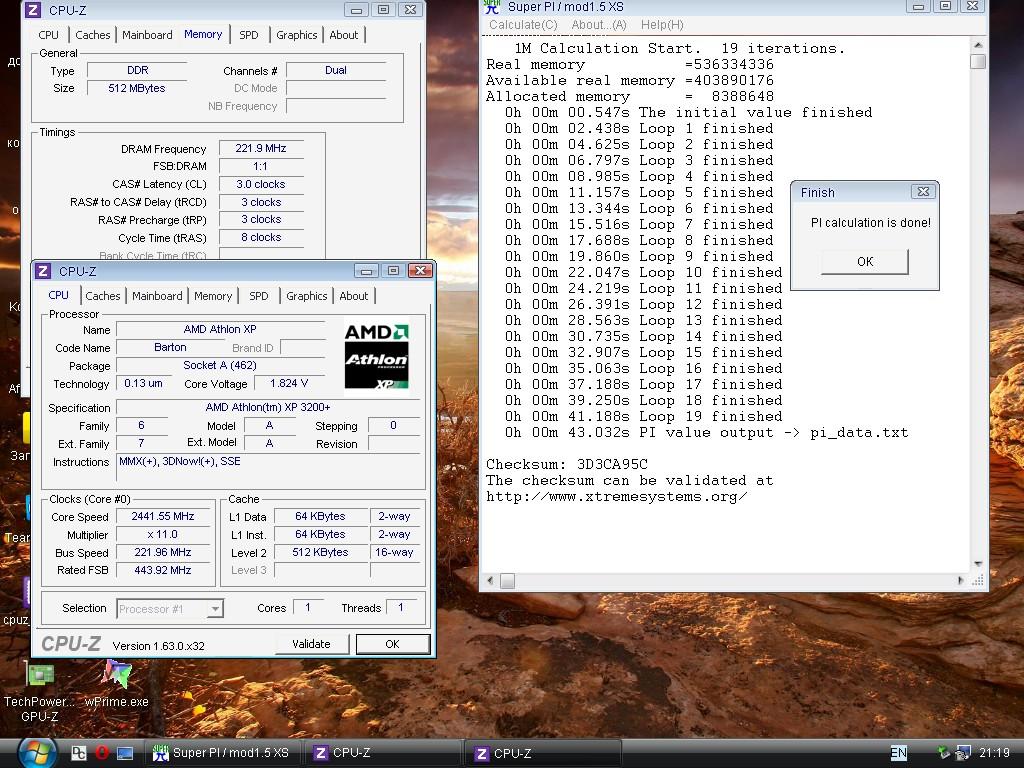Click the network icon in the system tray

point(943,753)
